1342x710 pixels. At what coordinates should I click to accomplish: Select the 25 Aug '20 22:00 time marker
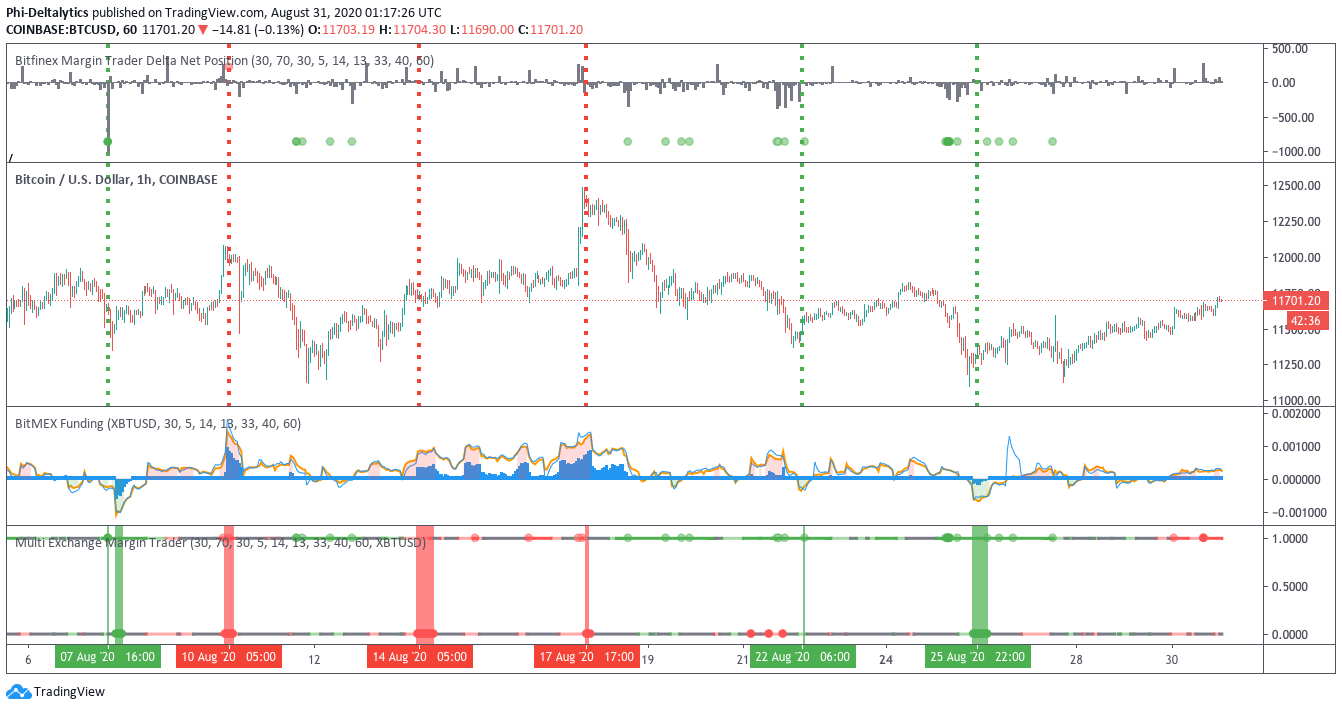(977, 657)
